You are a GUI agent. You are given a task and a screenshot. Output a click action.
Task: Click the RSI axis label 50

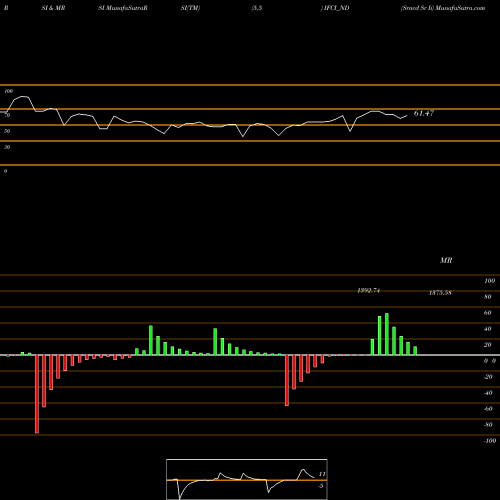(x=7, y=131)
